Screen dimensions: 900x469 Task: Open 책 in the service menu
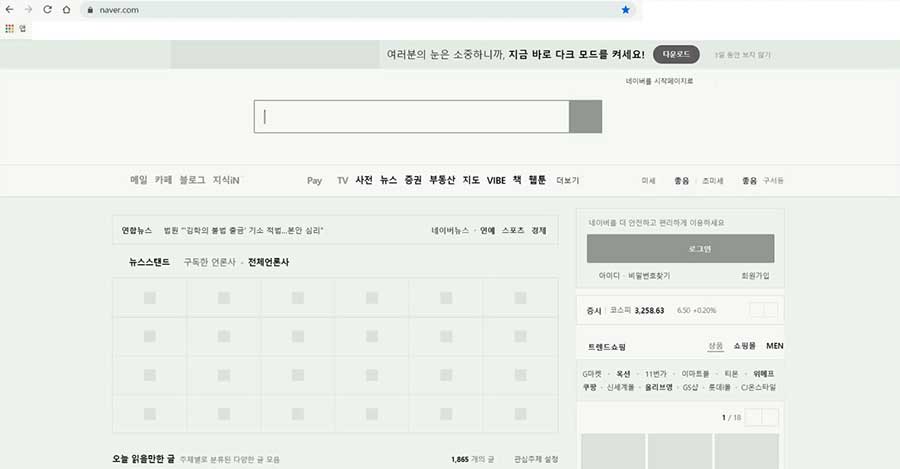coord(517,180)
